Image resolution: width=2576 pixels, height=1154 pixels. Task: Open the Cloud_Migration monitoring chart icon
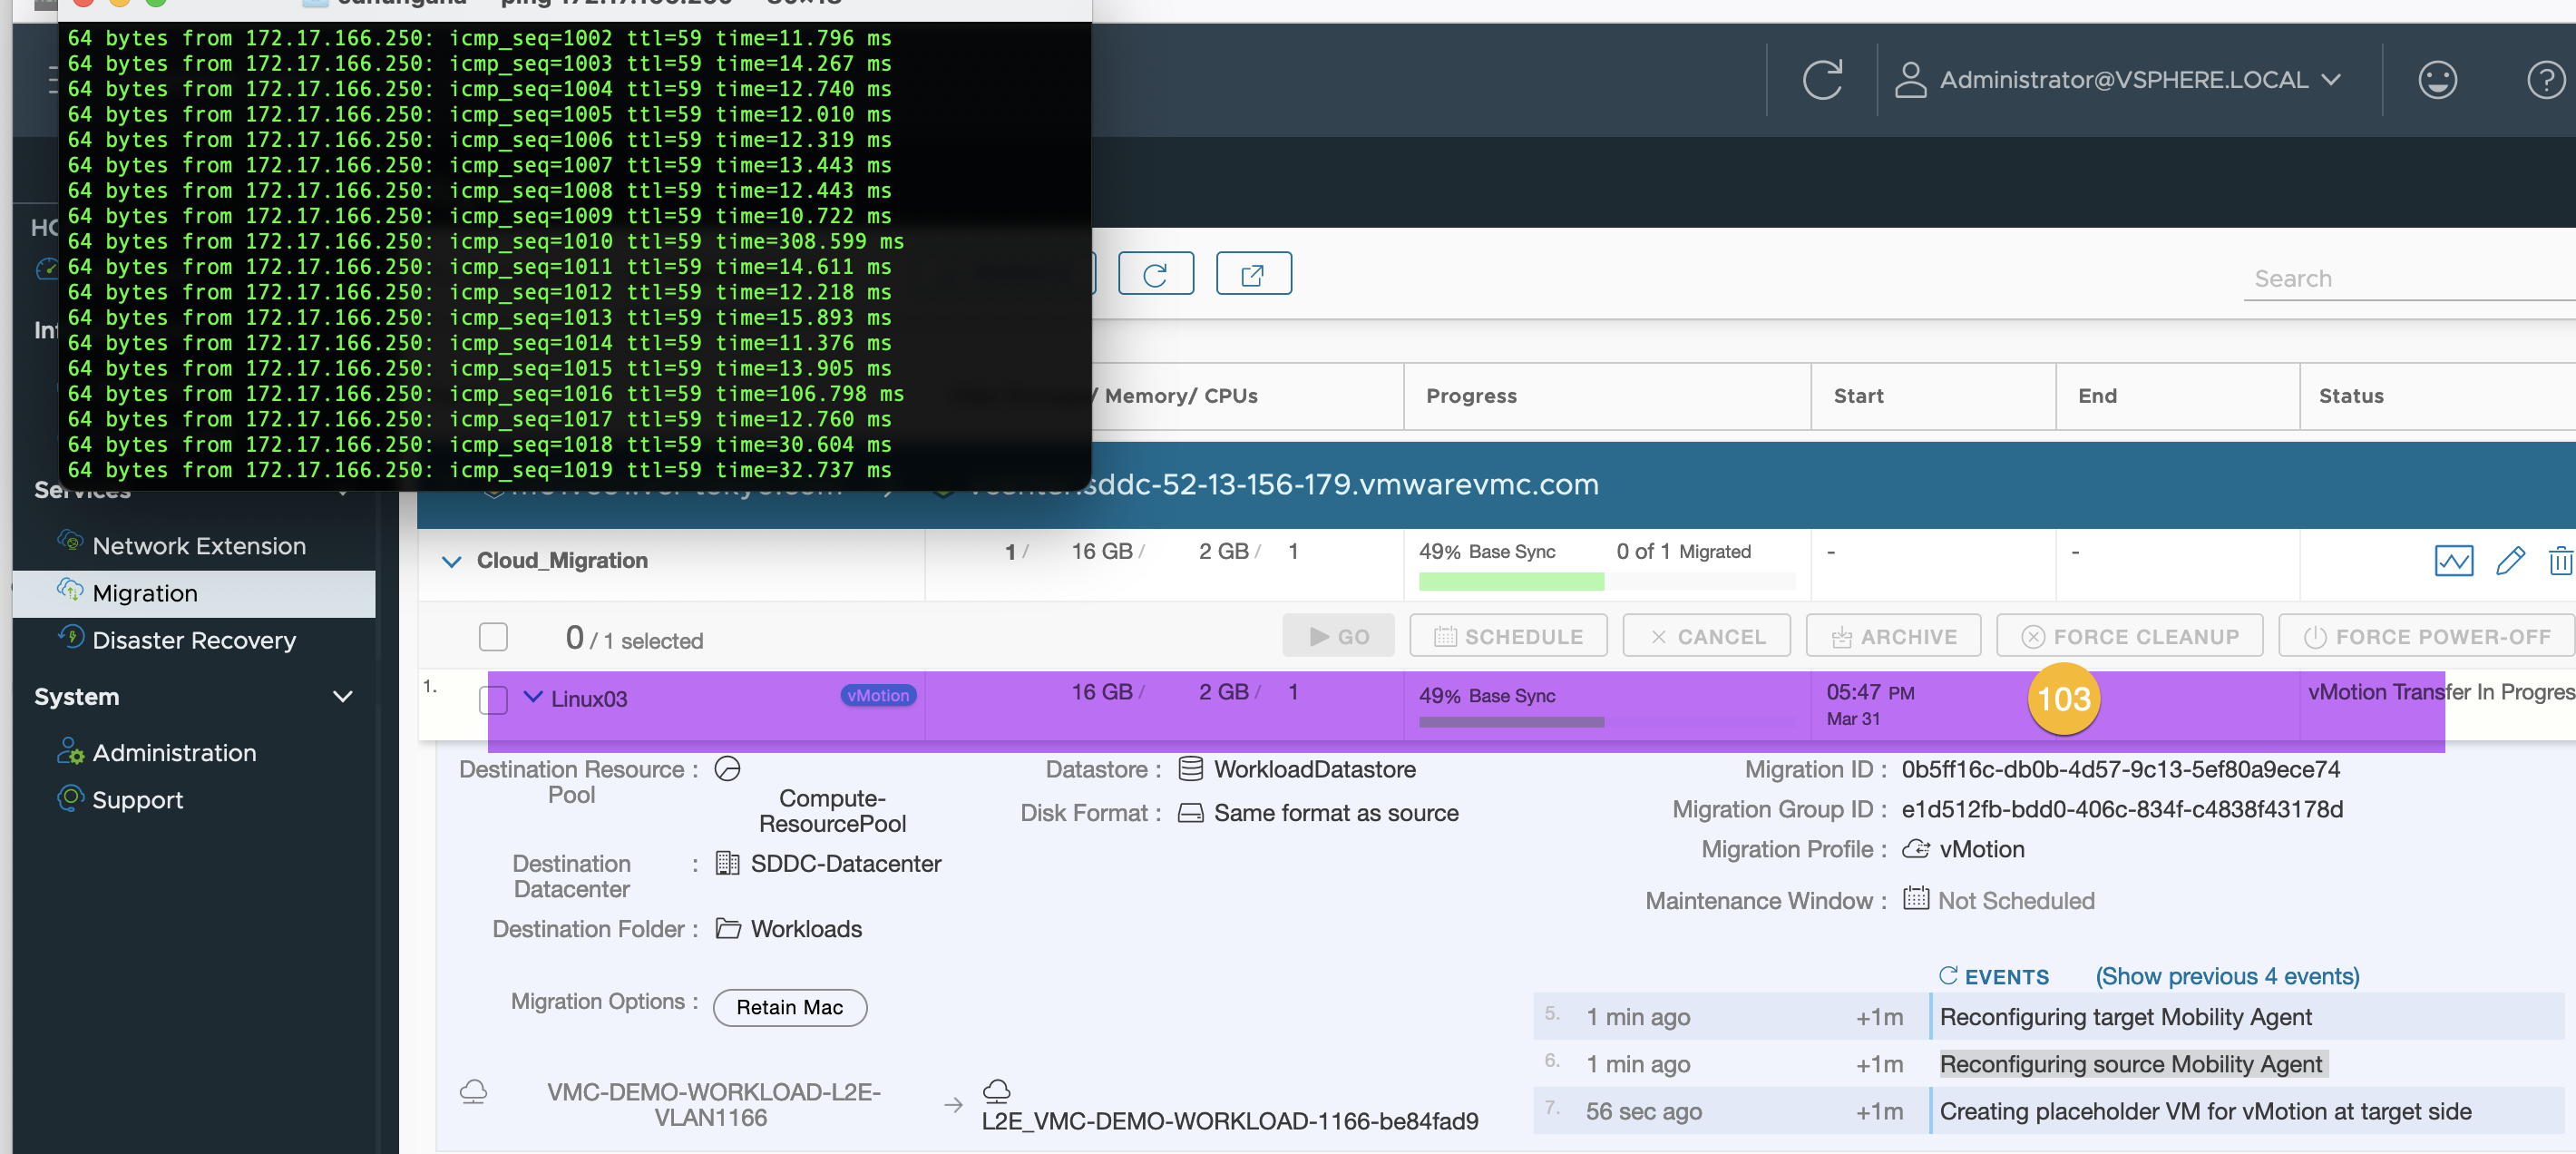tap(2453, 561)
